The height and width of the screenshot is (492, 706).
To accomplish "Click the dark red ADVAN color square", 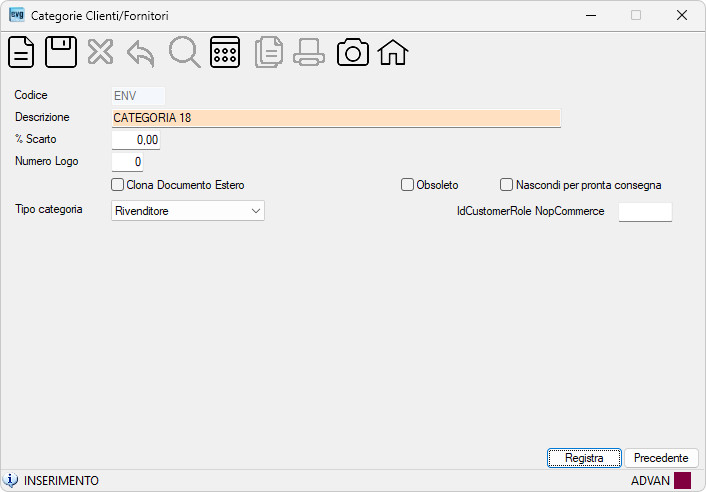I will (x=682, y=480).
